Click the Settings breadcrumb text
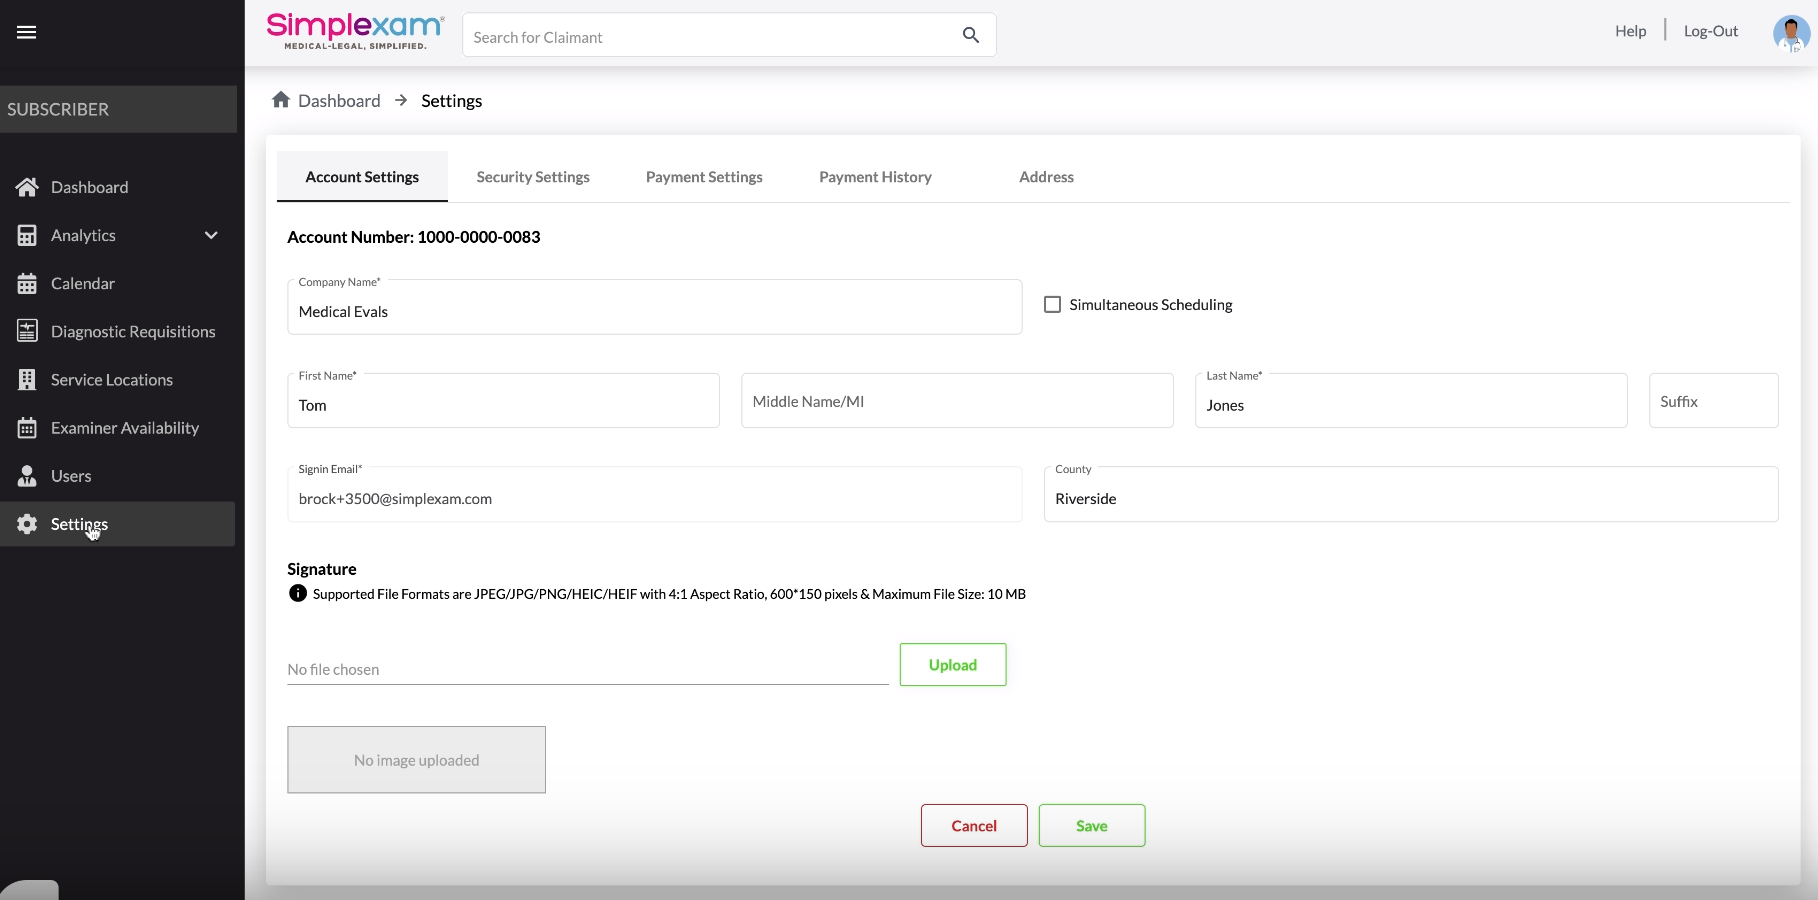The width and height of the screenshot is (1818, 900). click(x=452, y=100)
